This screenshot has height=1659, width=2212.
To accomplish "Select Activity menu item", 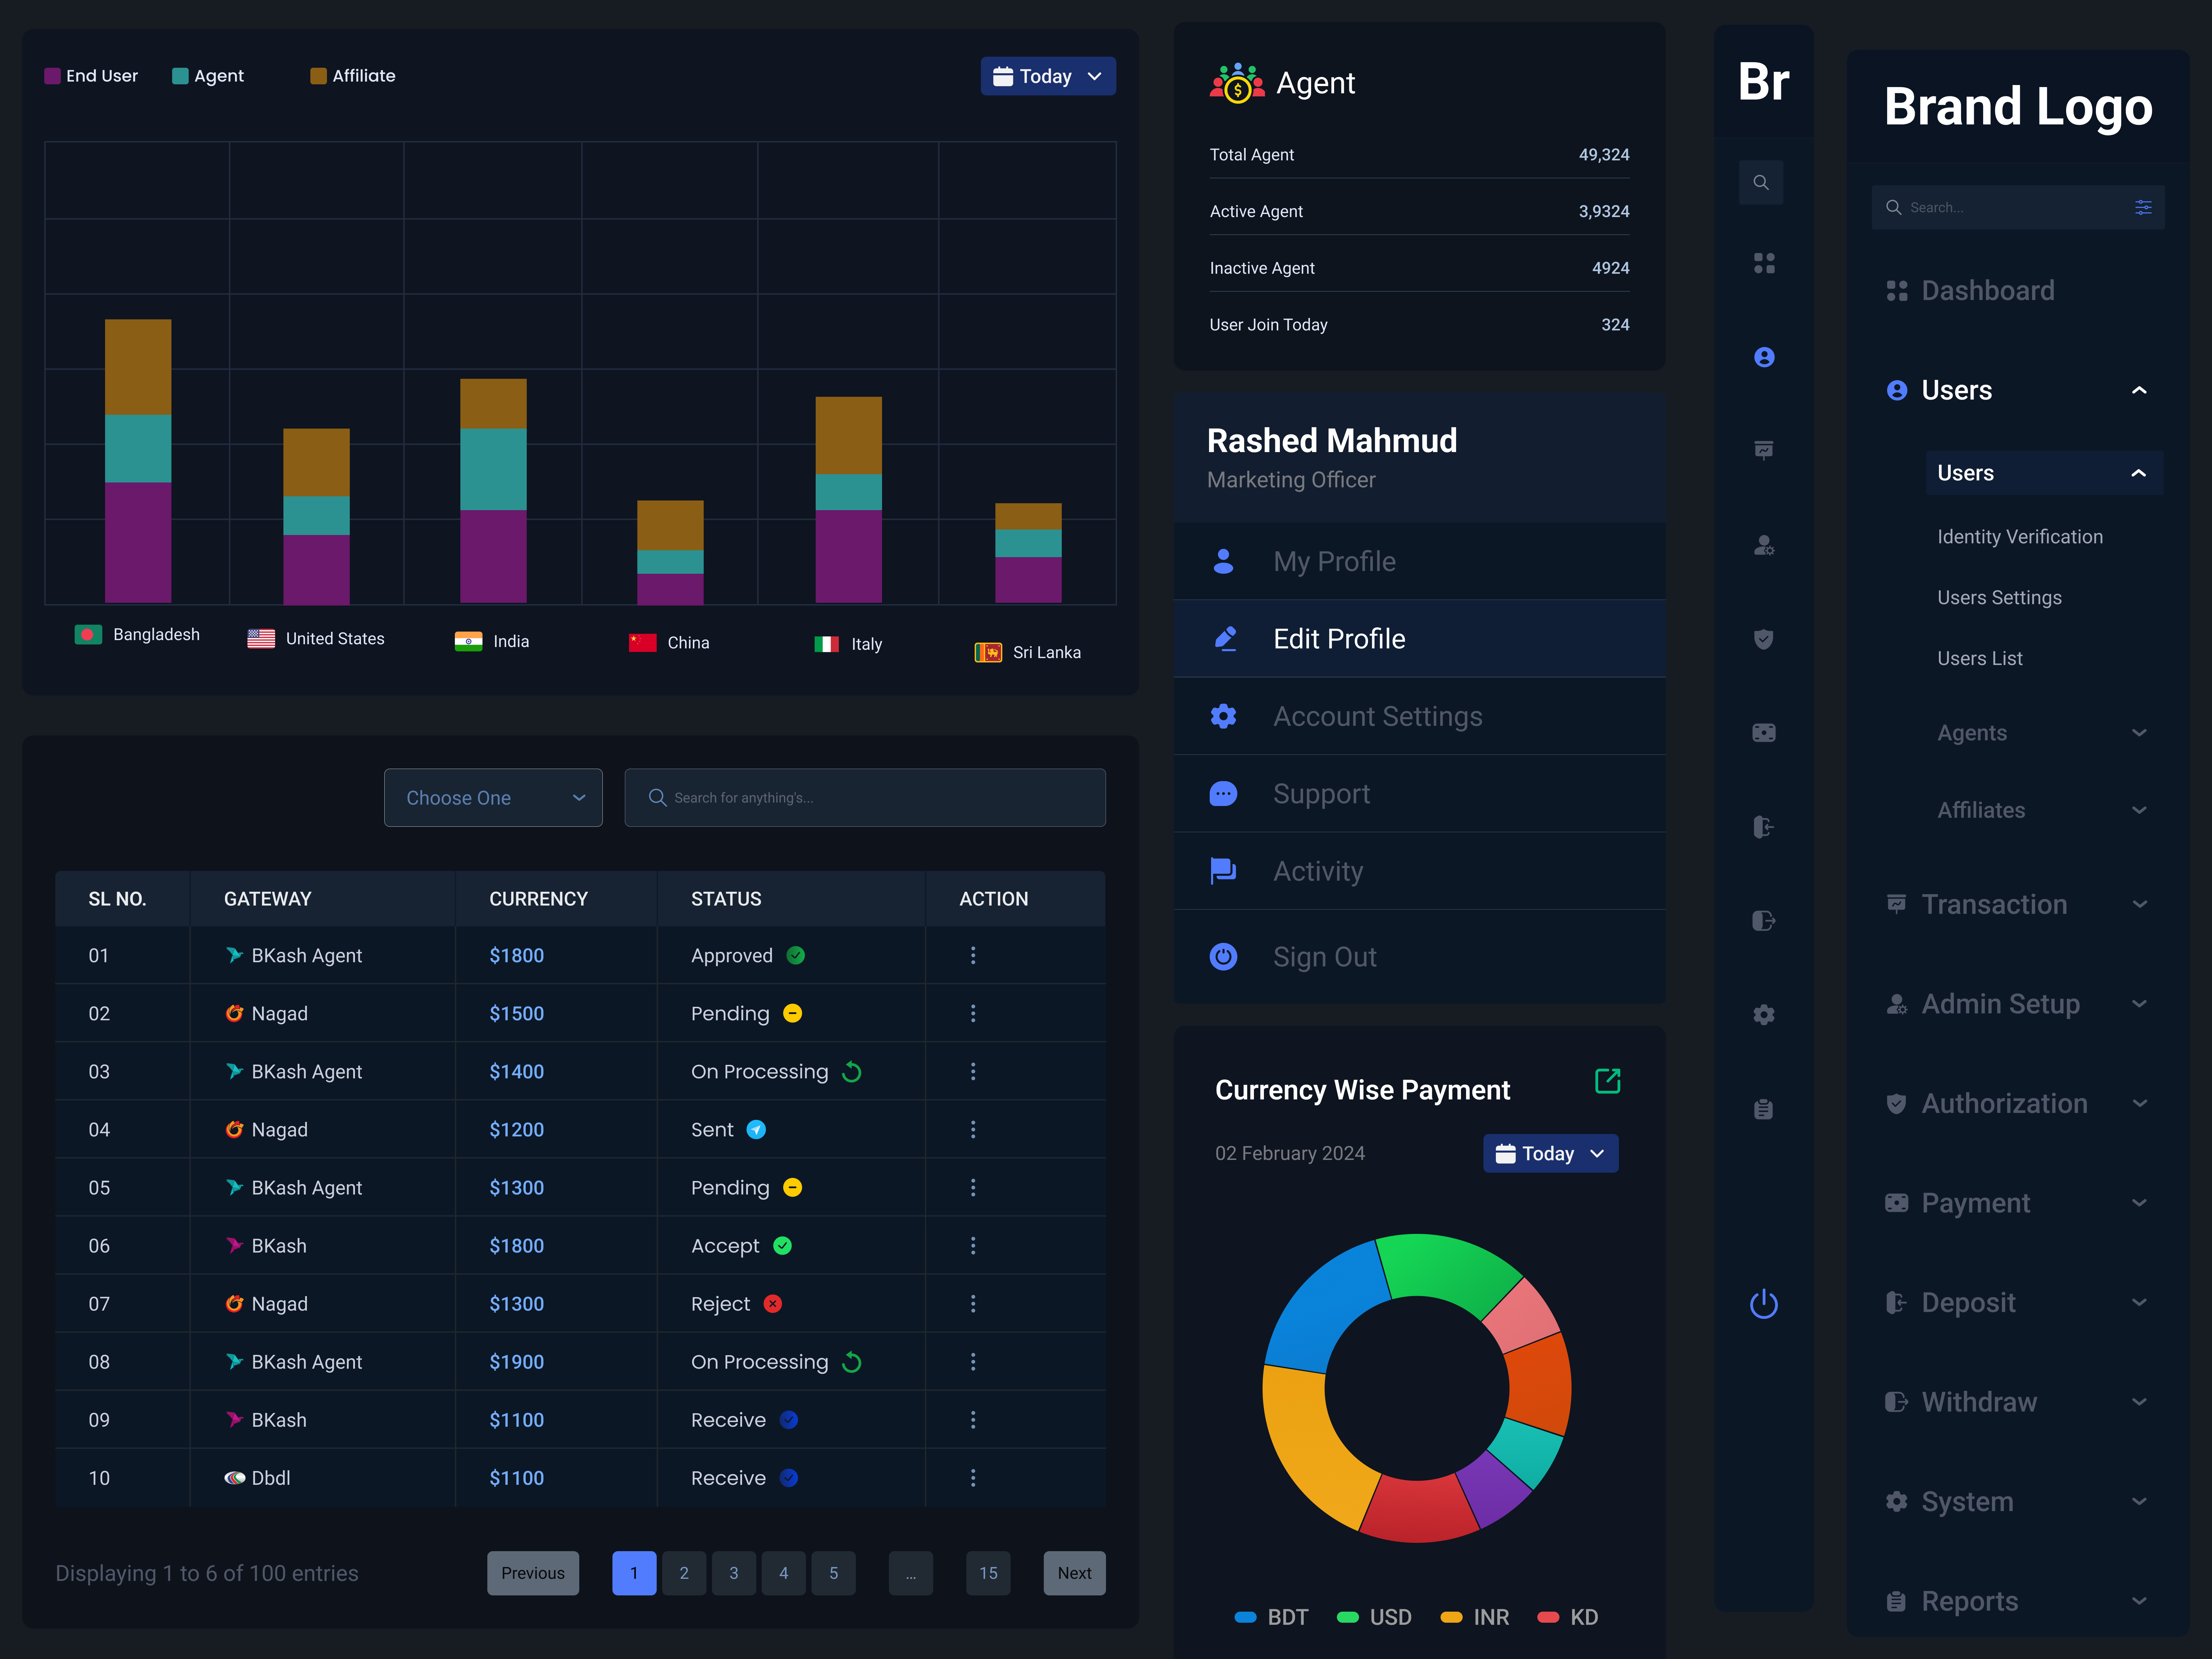I will point(1419,871).
